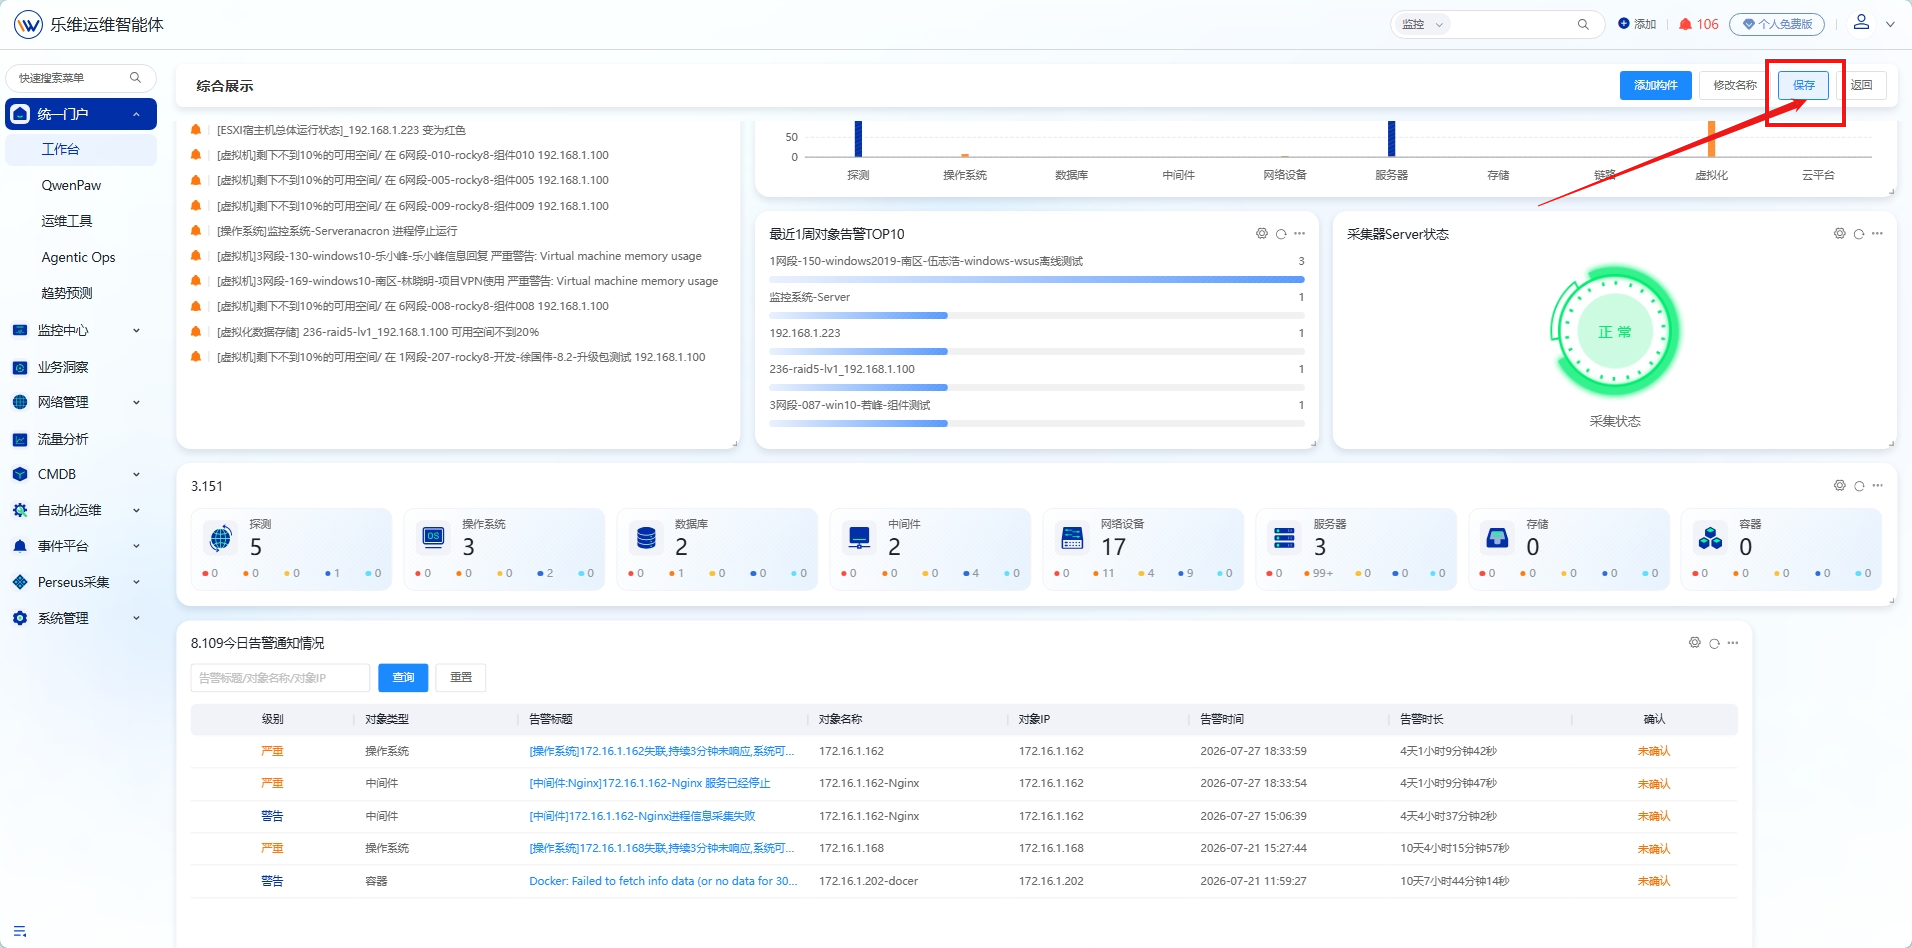The image size is (1912, 948).
Task: Click the 重置 button
Action: 461,677
